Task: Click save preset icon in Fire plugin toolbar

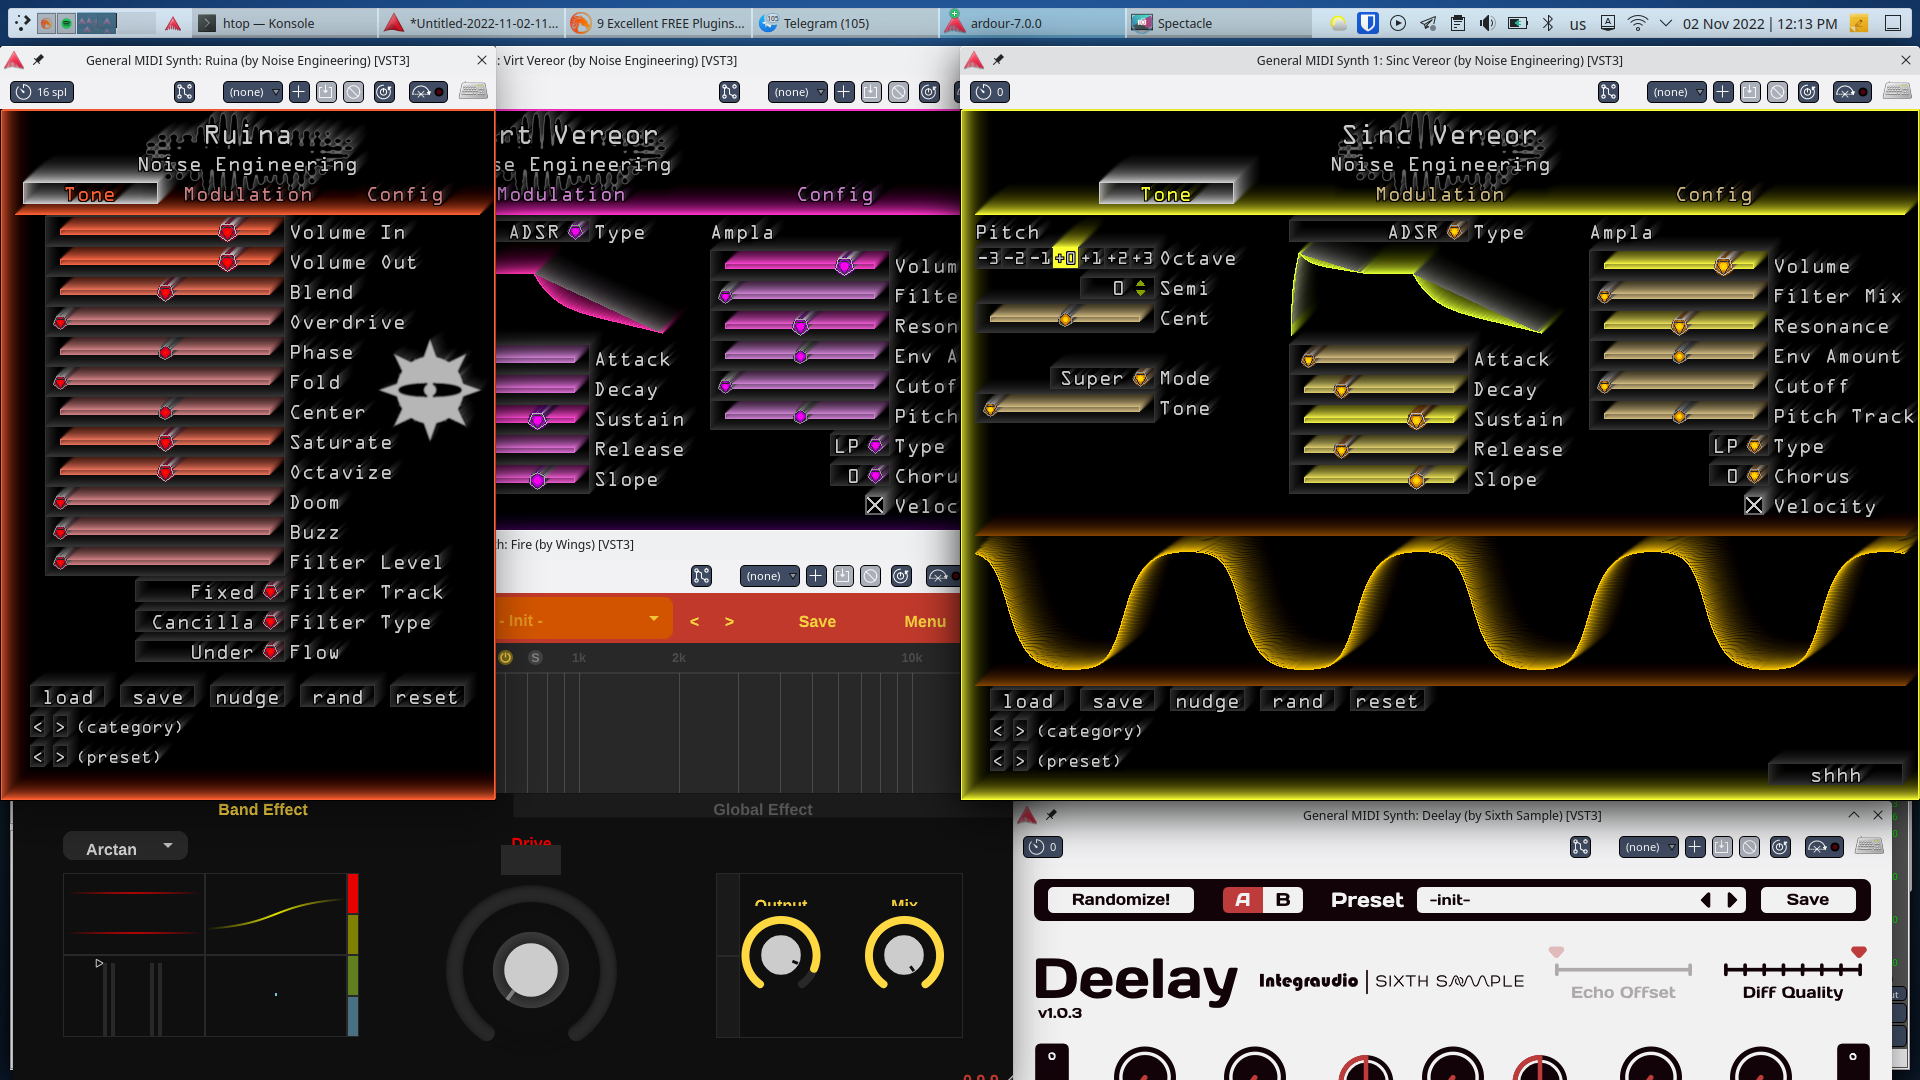Action: 843,576
